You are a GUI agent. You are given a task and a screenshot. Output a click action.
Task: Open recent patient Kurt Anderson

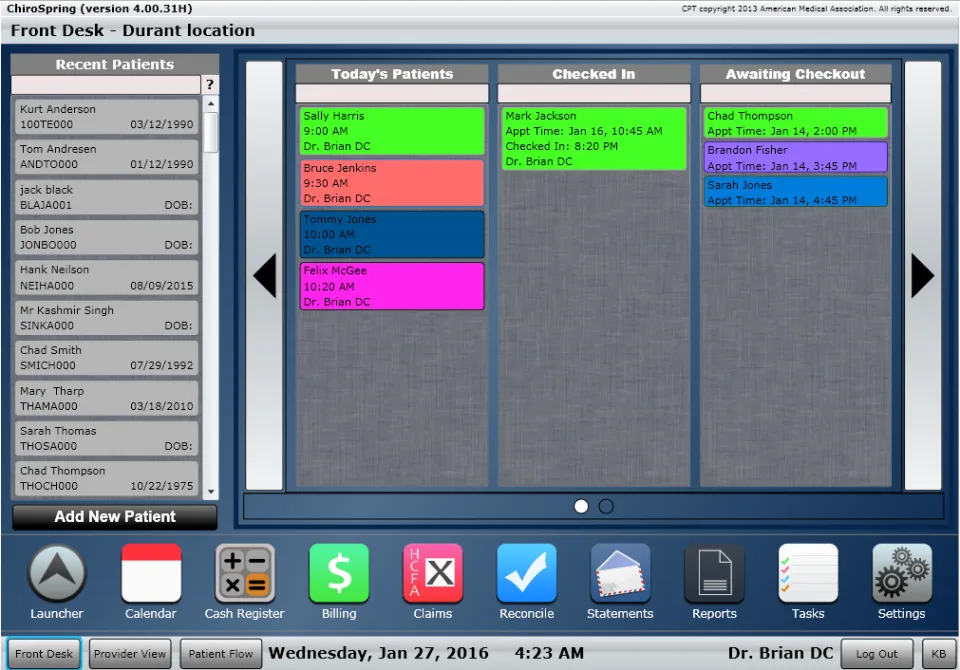(x=107, y=116)
